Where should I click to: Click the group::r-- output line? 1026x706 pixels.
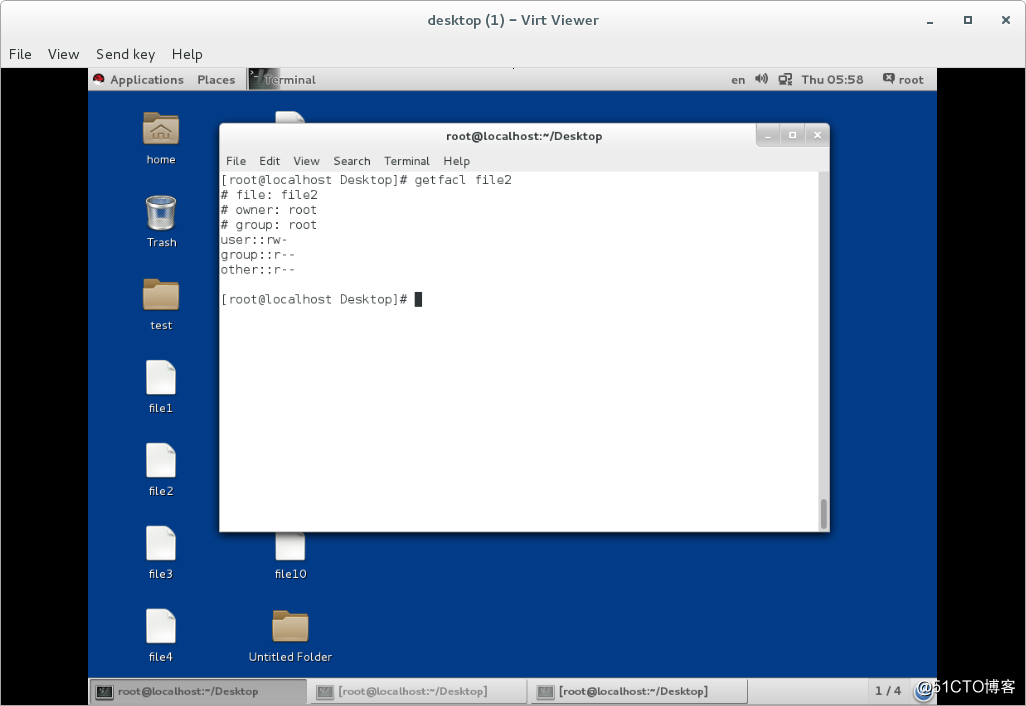click(258, 255)
